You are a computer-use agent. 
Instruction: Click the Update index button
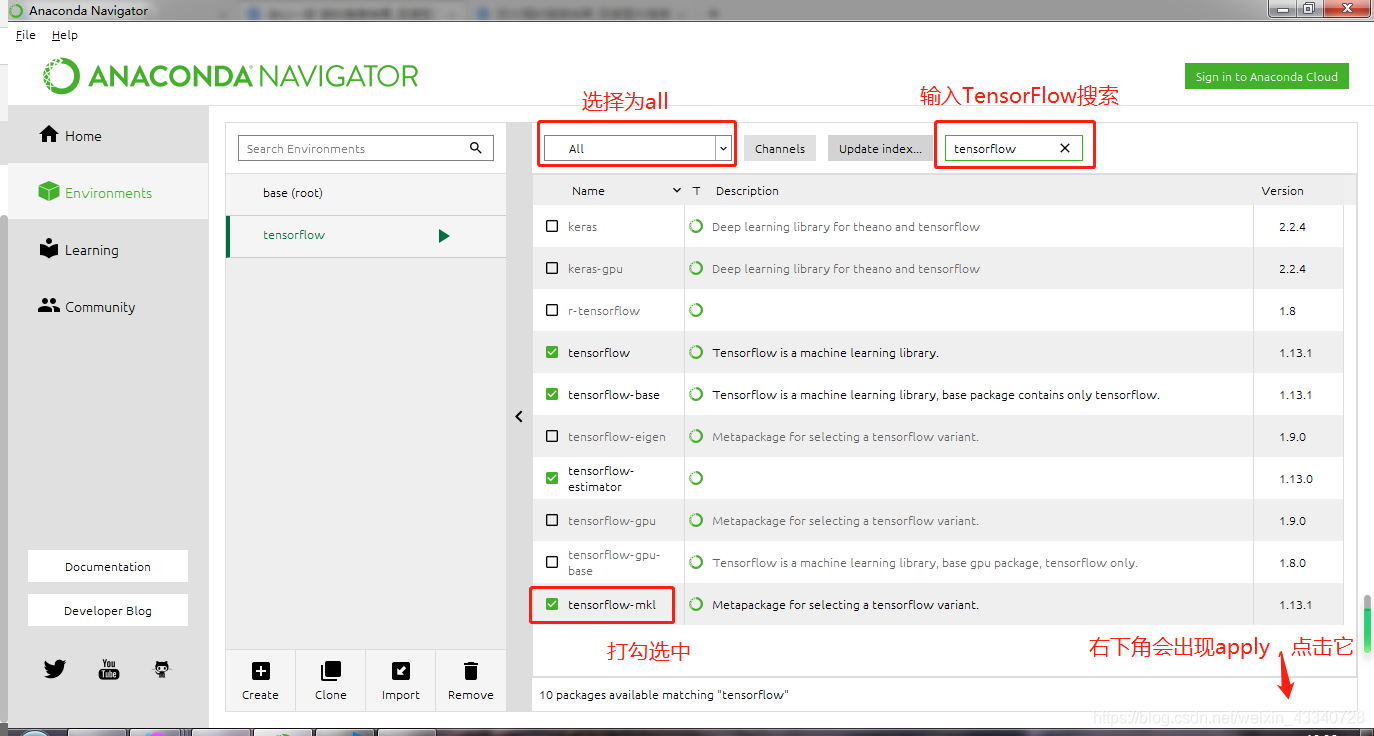point(880,148)
